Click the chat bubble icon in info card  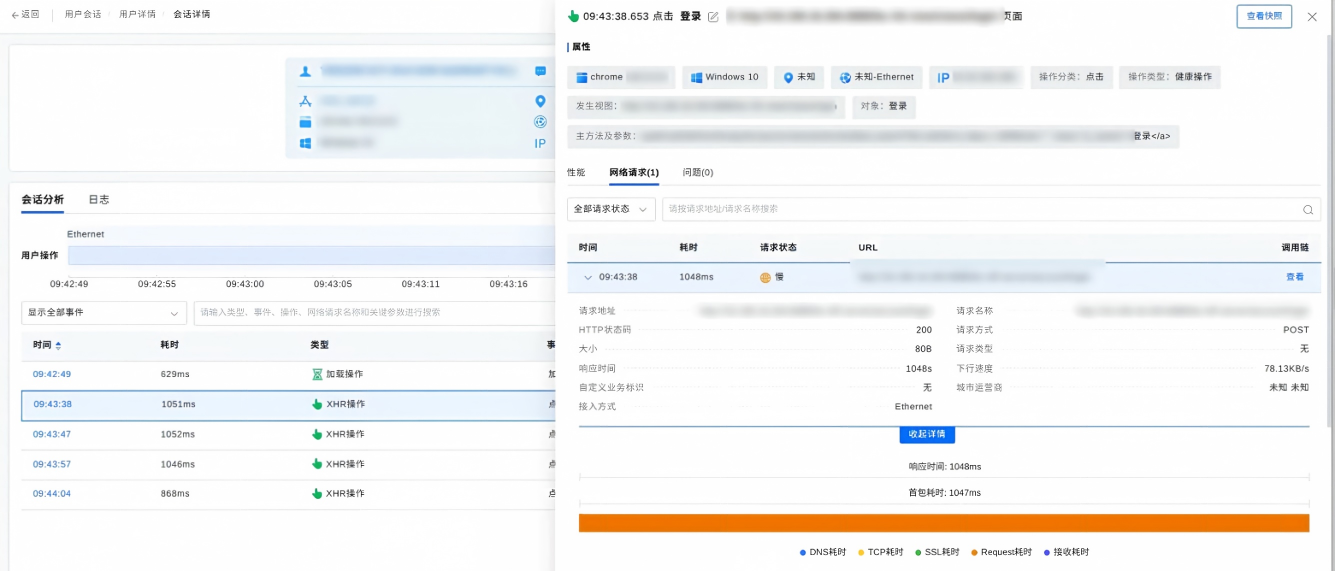(x=540, y=71)
